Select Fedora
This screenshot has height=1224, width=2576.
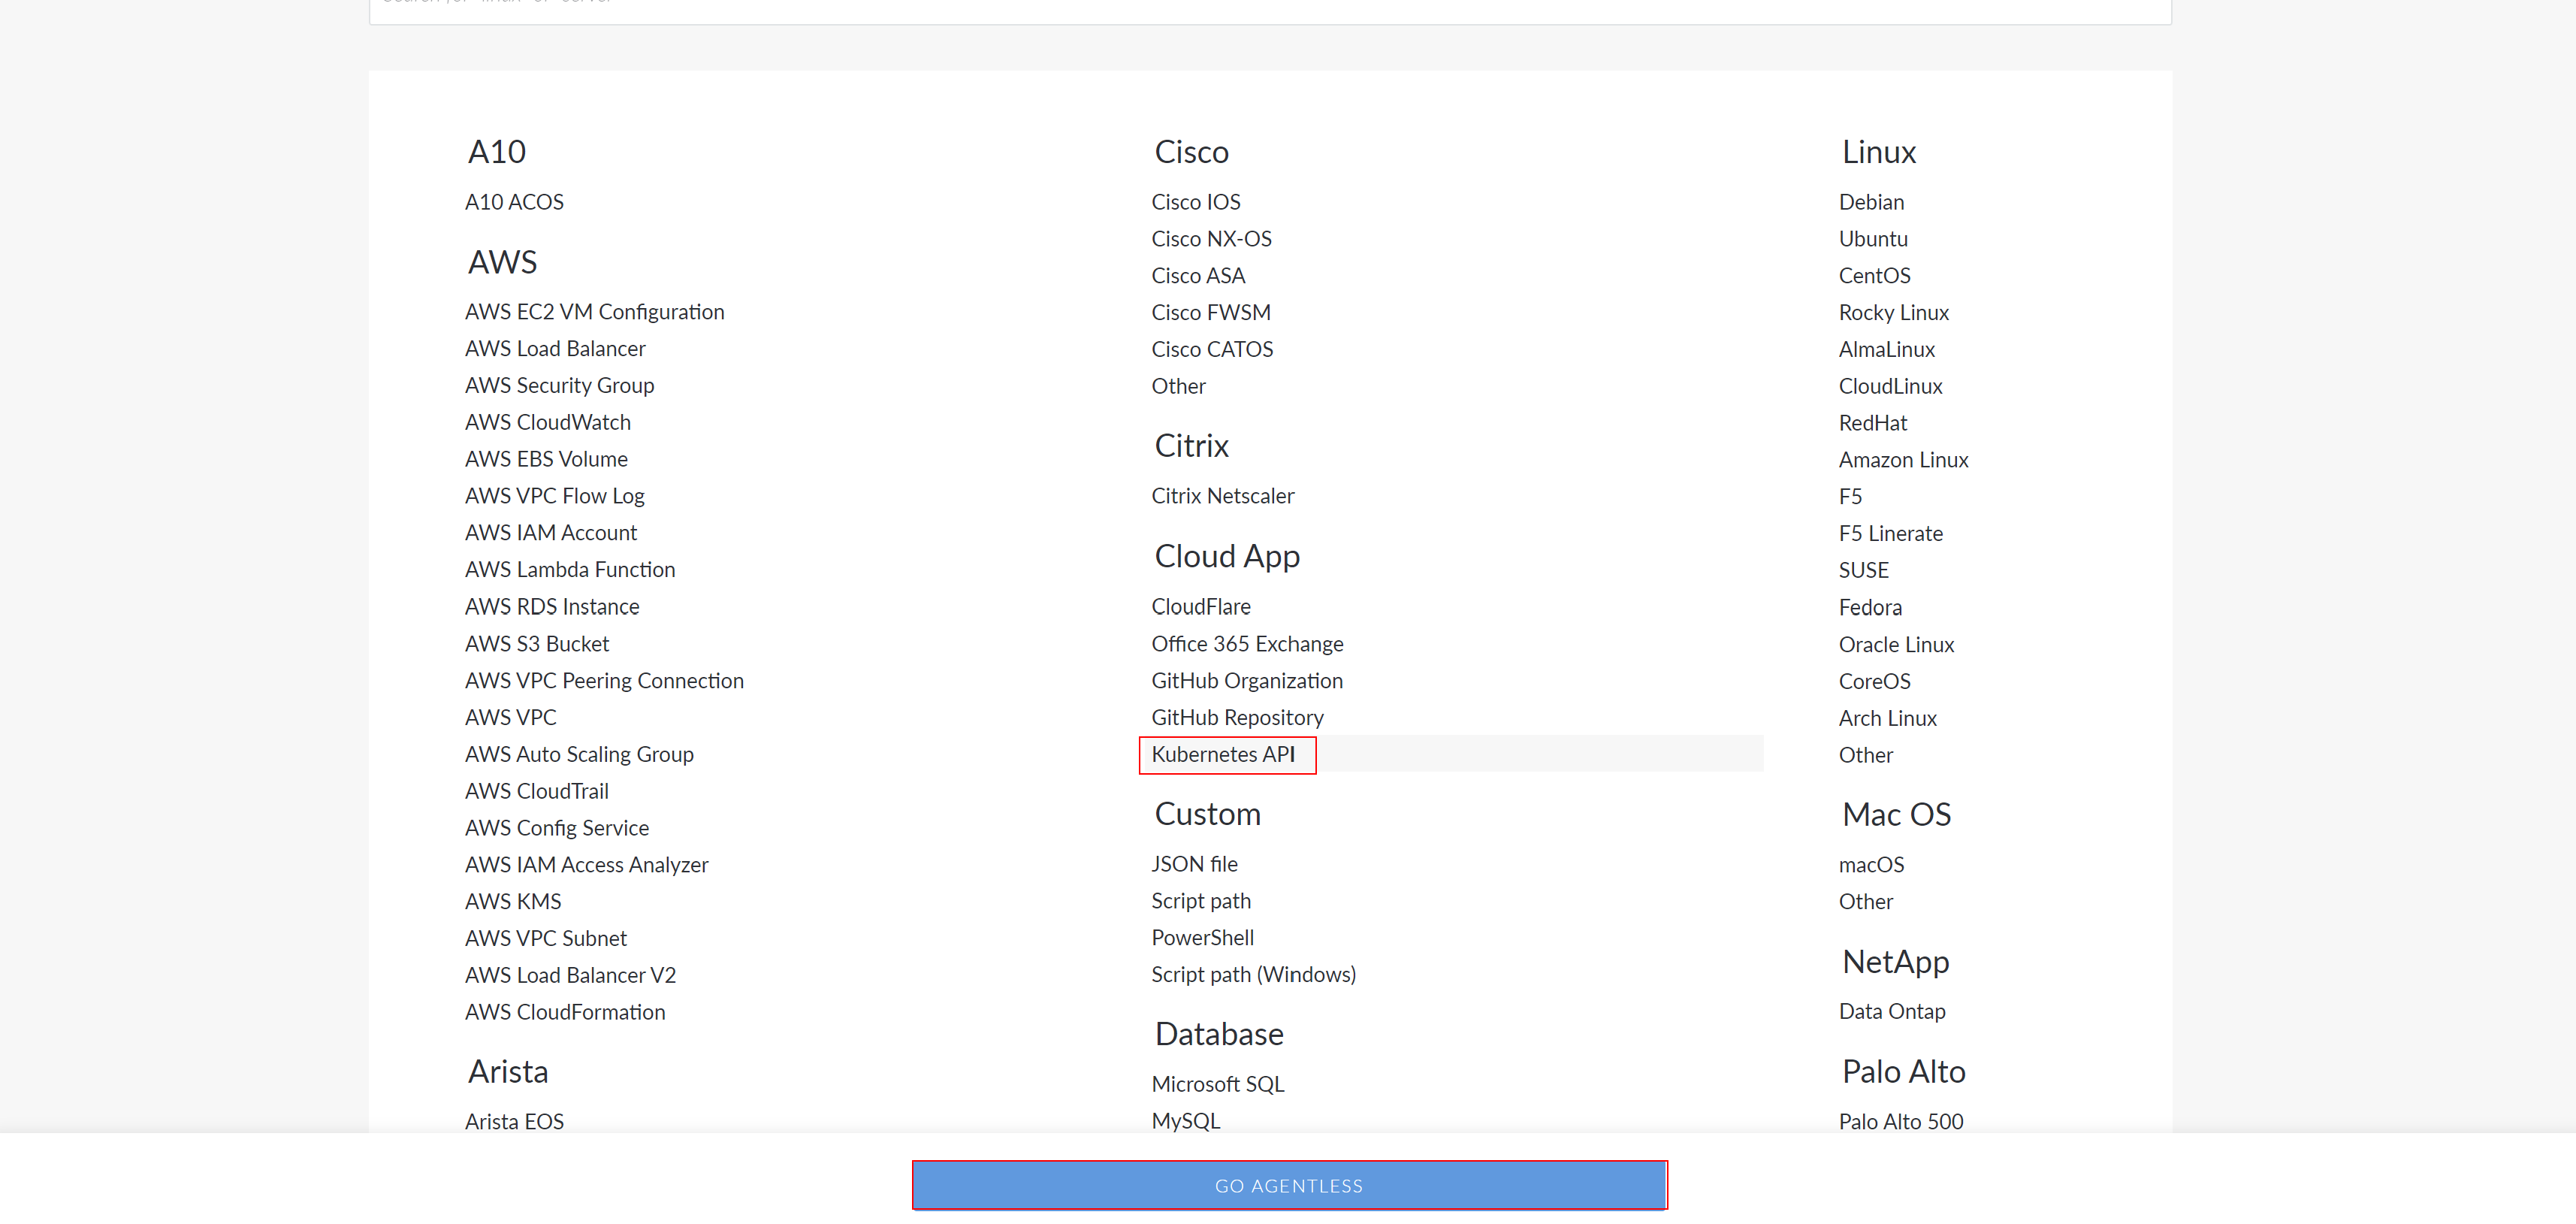[1870, 608]
